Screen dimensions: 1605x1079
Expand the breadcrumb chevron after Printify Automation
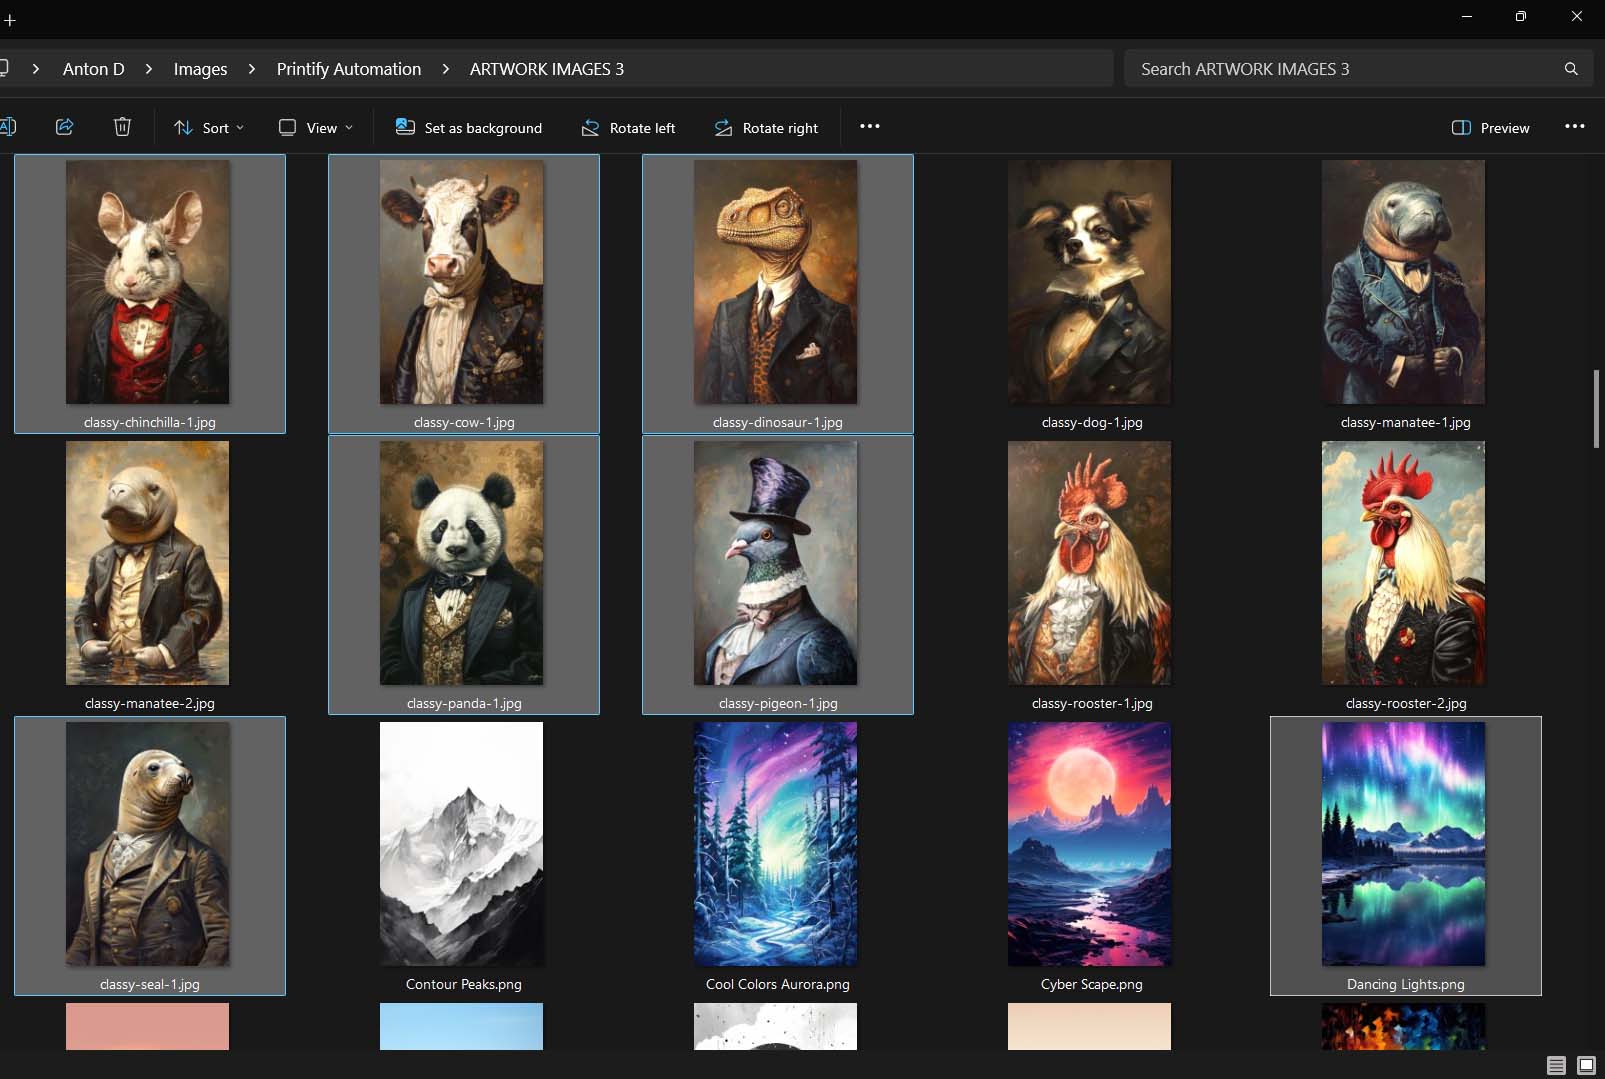point(444,68)
